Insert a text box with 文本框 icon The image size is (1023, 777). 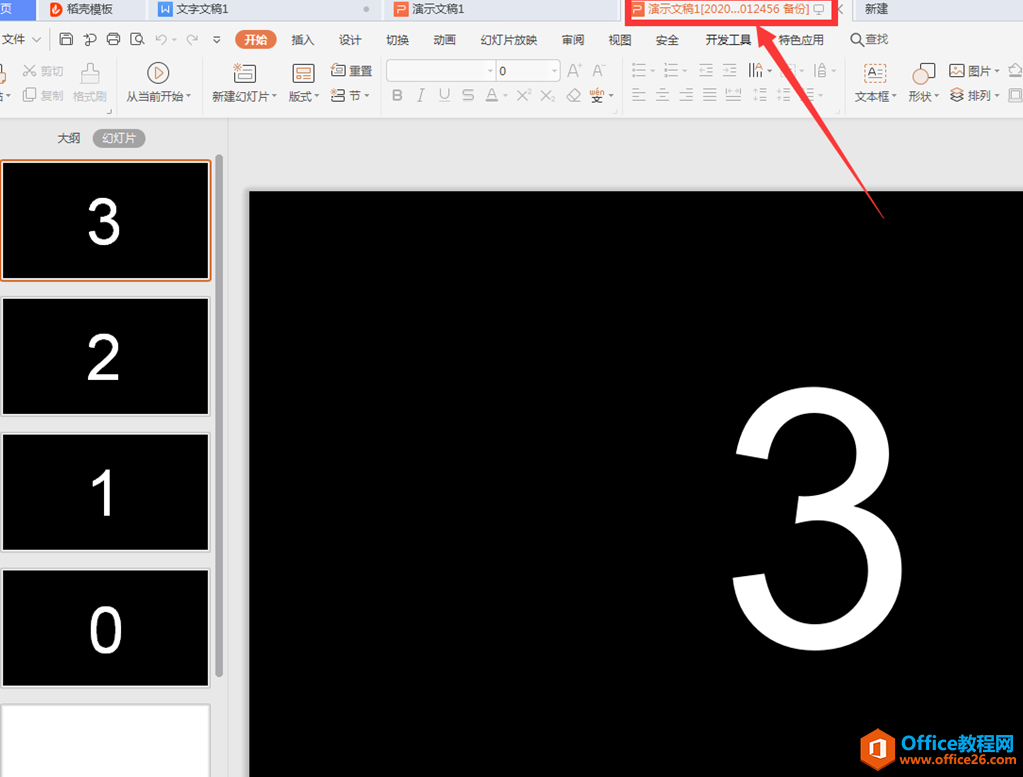click(874, 73)
